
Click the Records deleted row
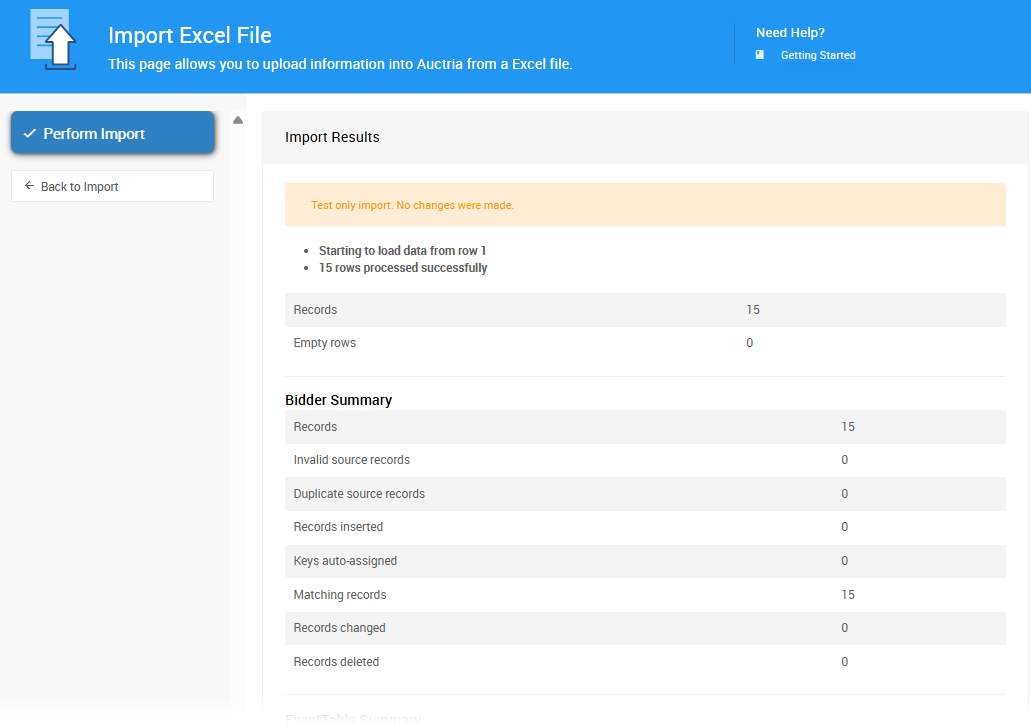(x=646, y=661)
